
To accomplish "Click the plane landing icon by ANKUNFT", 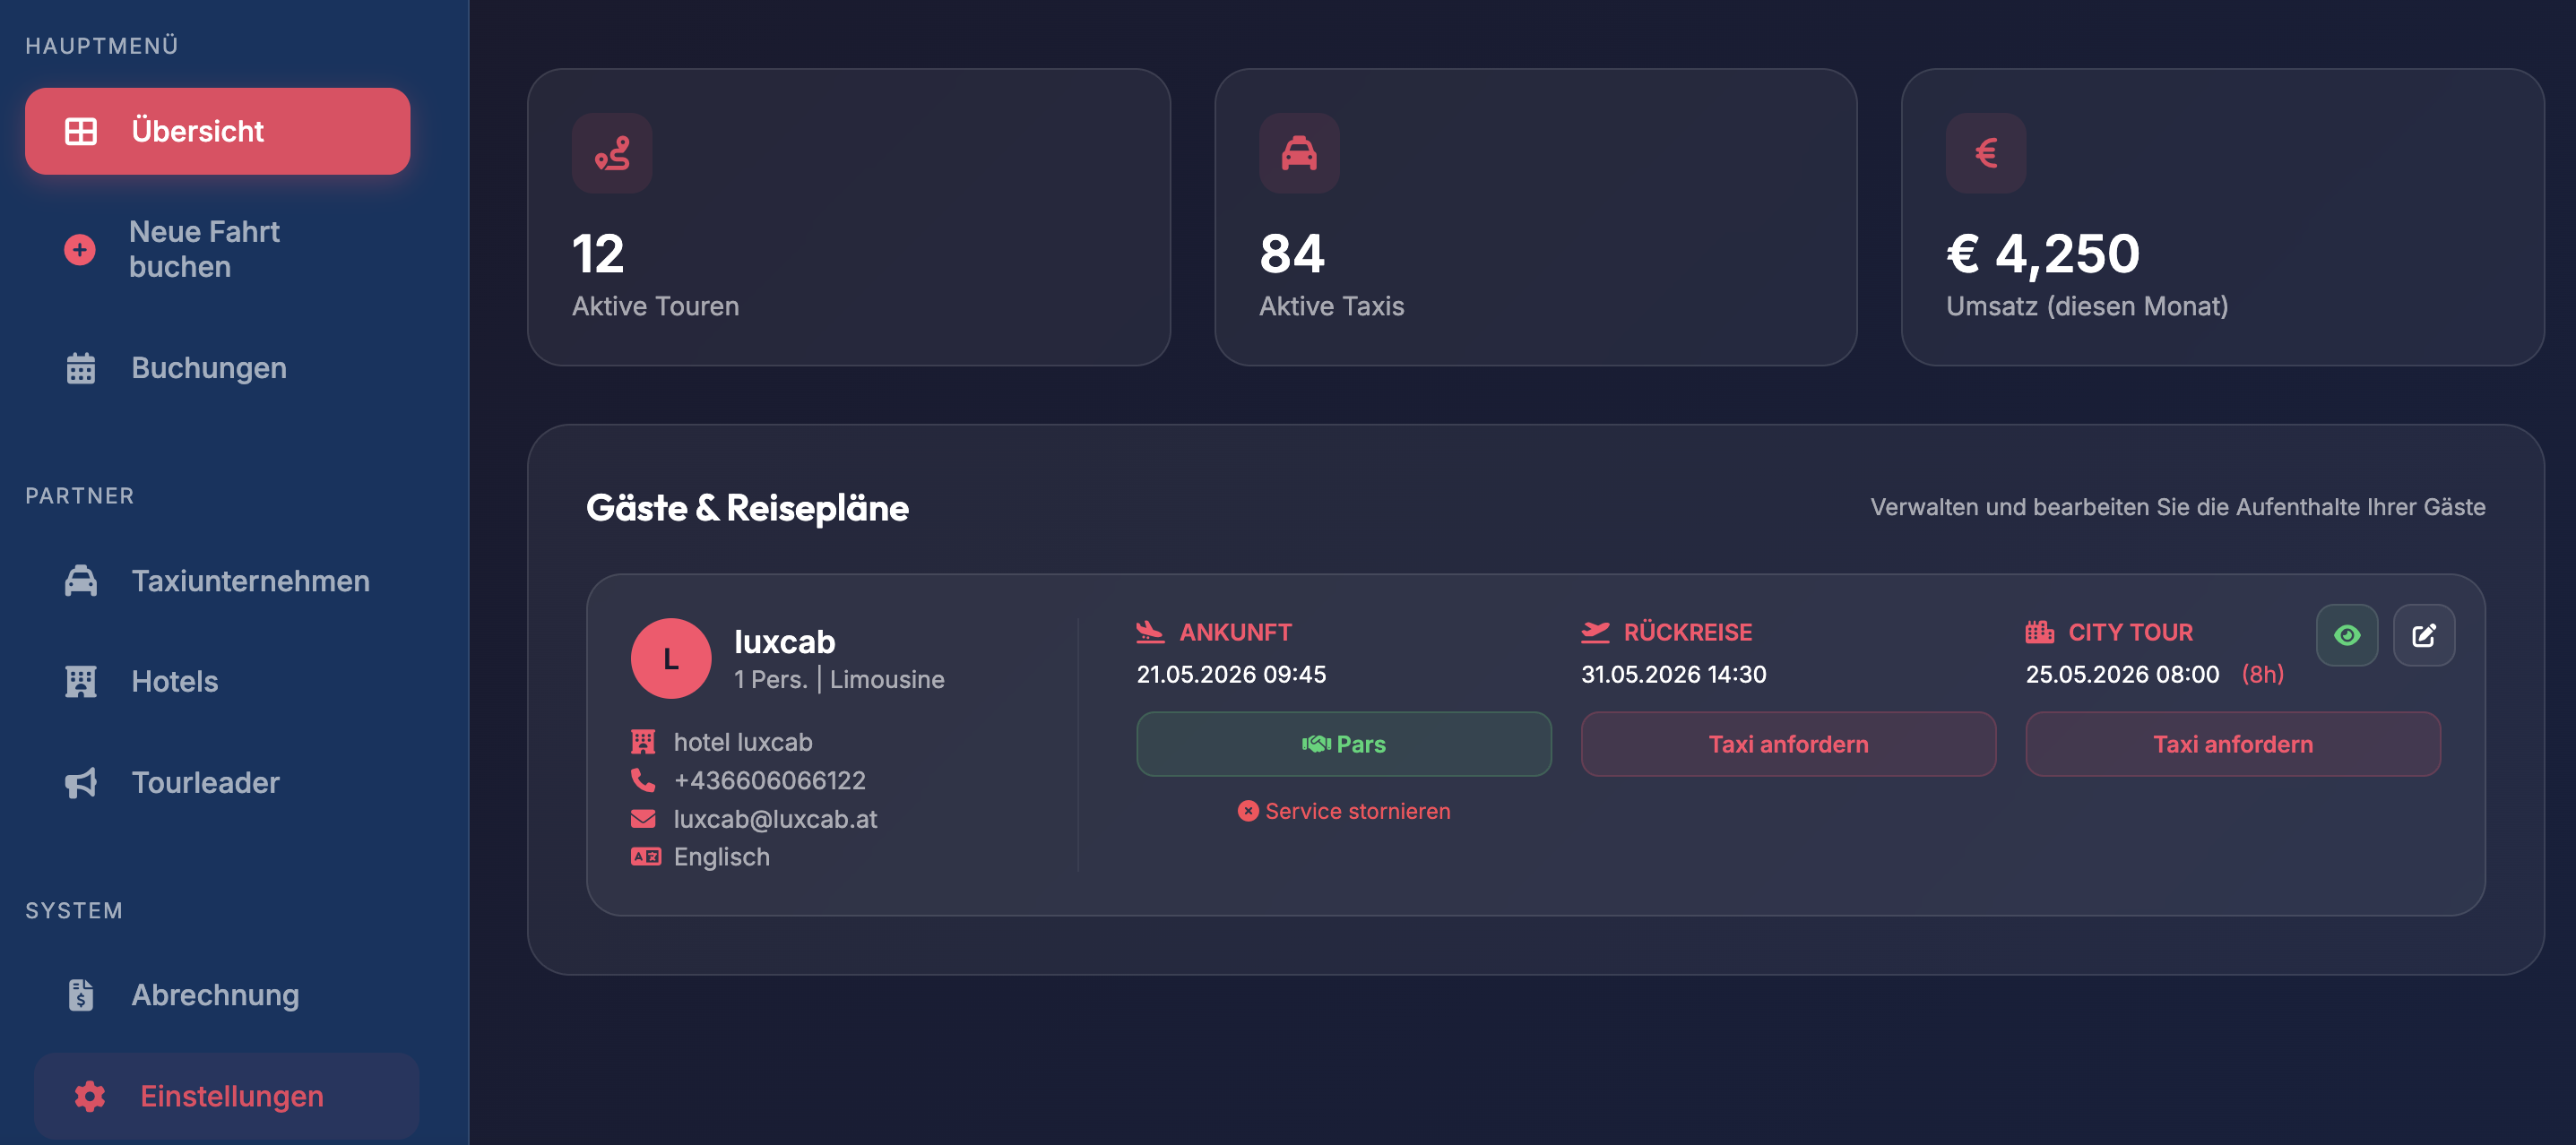I will click(1151, 632).
